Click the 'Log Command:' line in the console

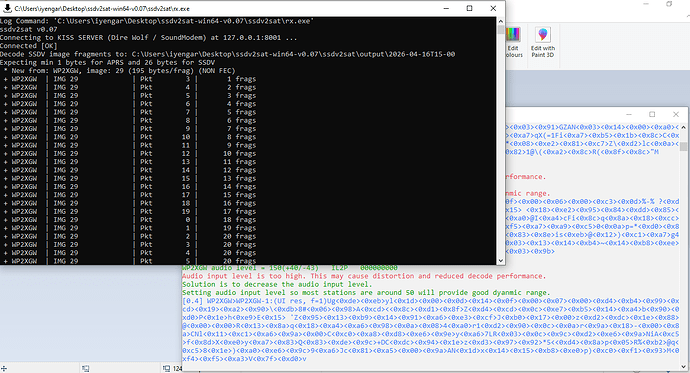(x=157, y=21)
